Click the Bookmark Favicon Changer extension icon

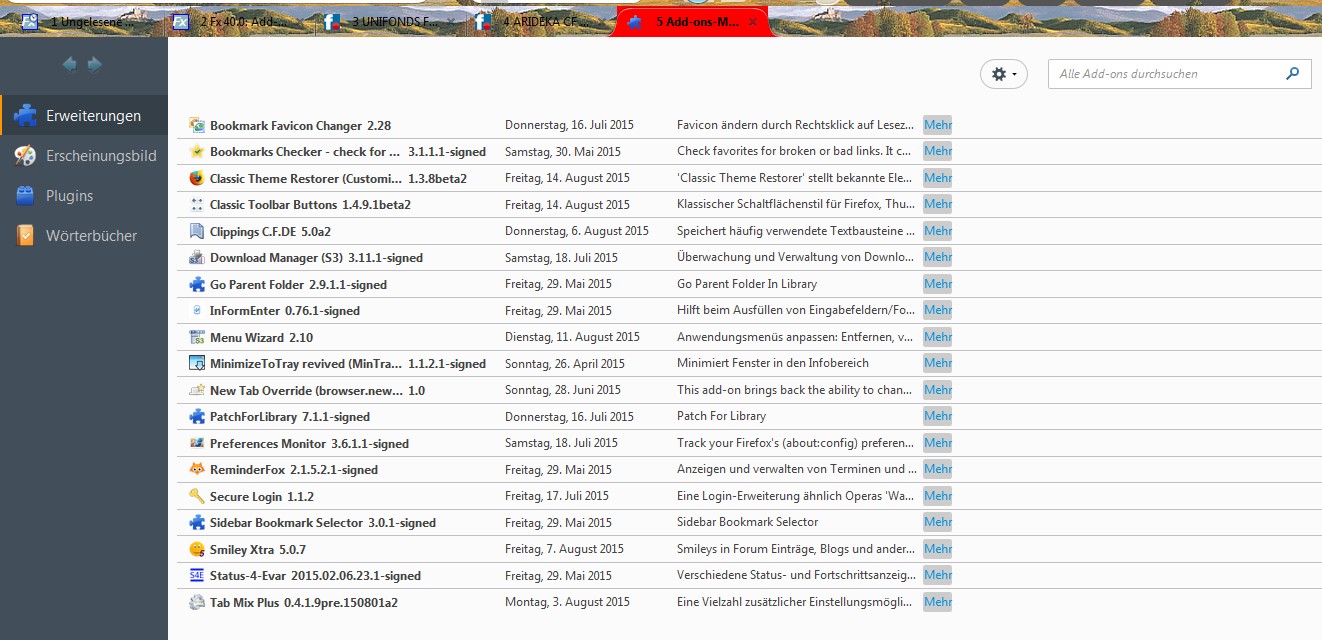[x=197, y=125]
